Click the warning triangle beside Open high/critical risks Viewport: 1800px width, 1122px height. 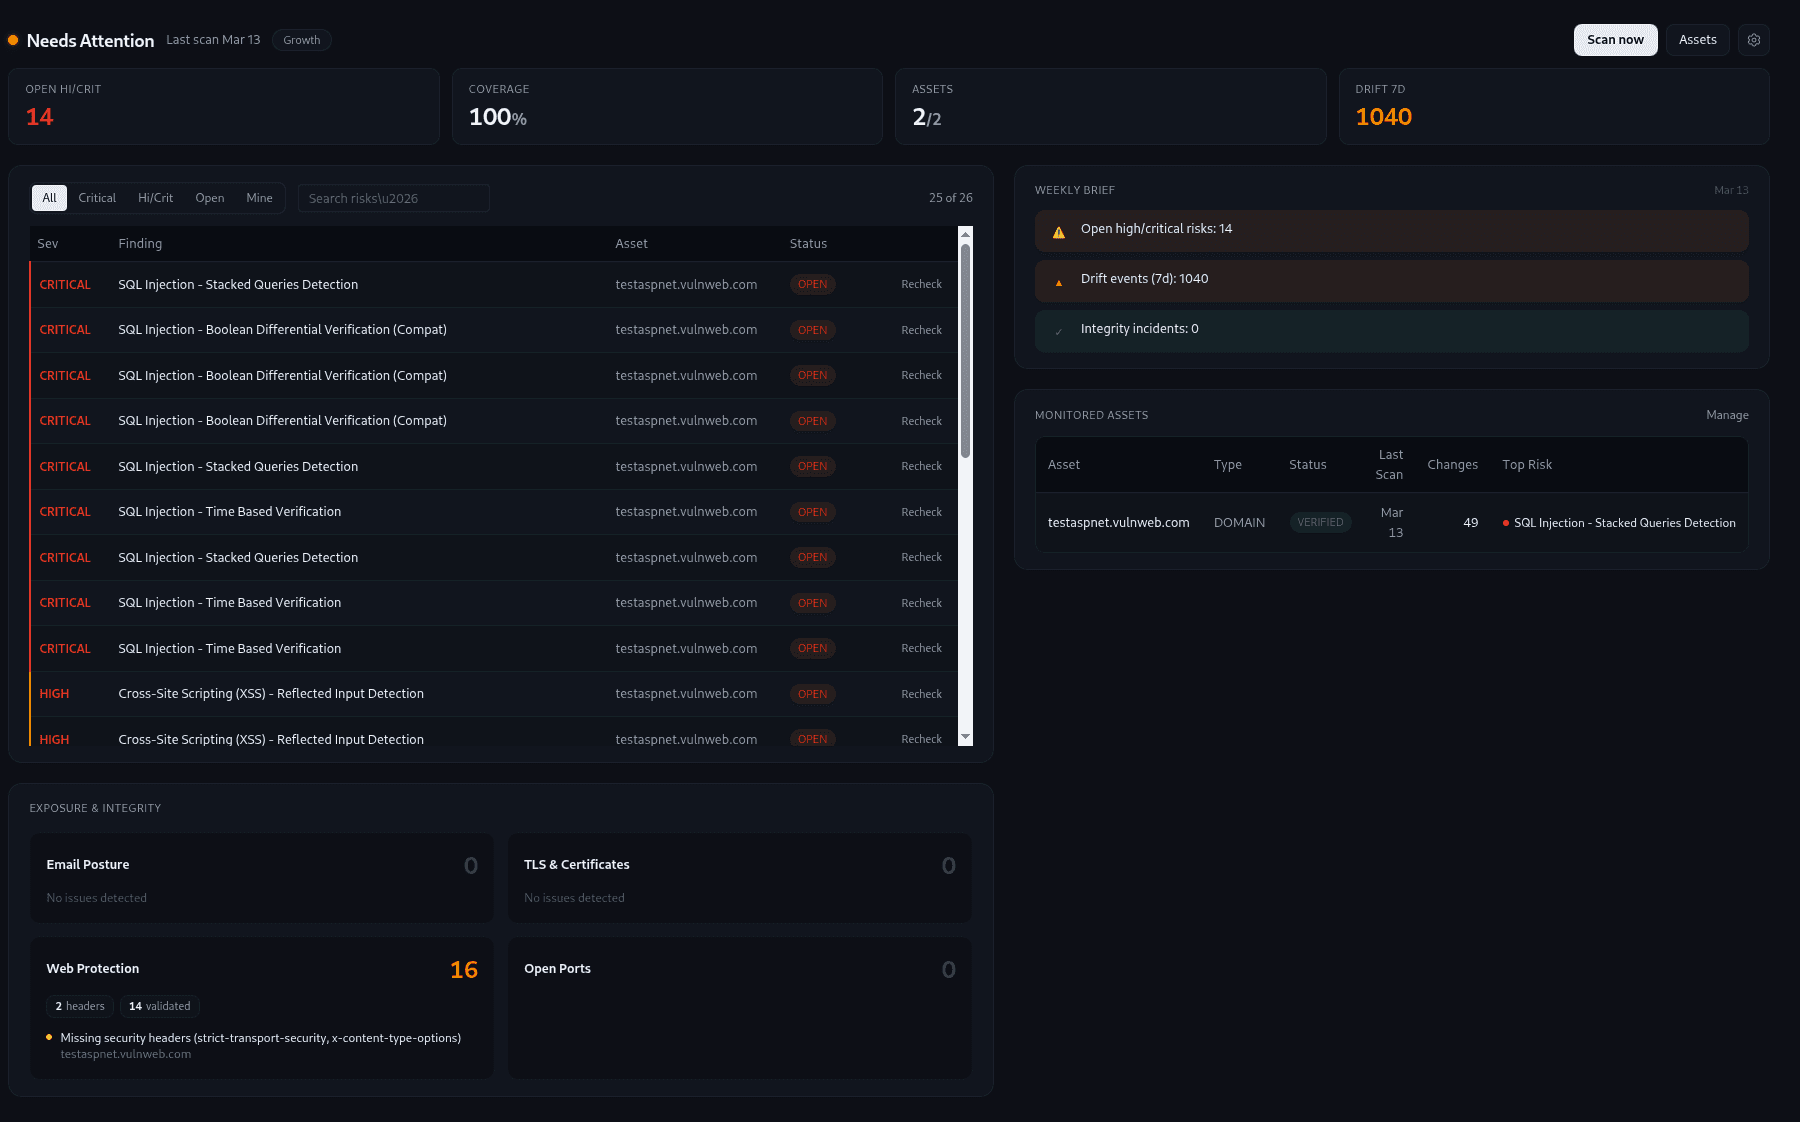(x=1059, y=229)
